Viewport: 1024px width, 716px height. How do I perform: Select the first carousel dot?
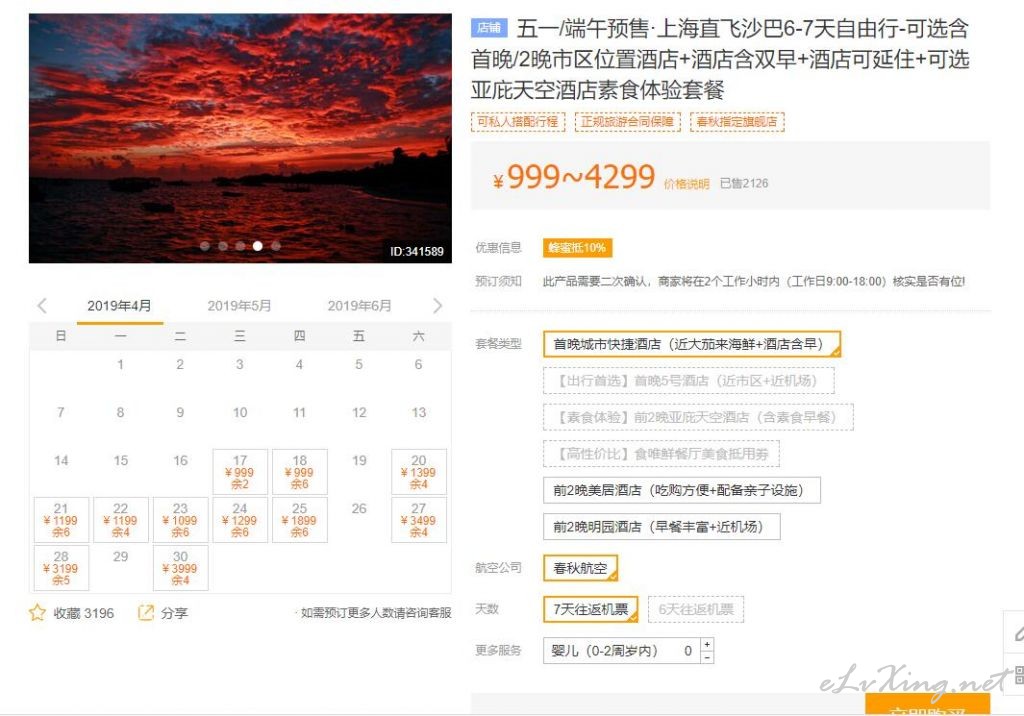click(205, 246)
